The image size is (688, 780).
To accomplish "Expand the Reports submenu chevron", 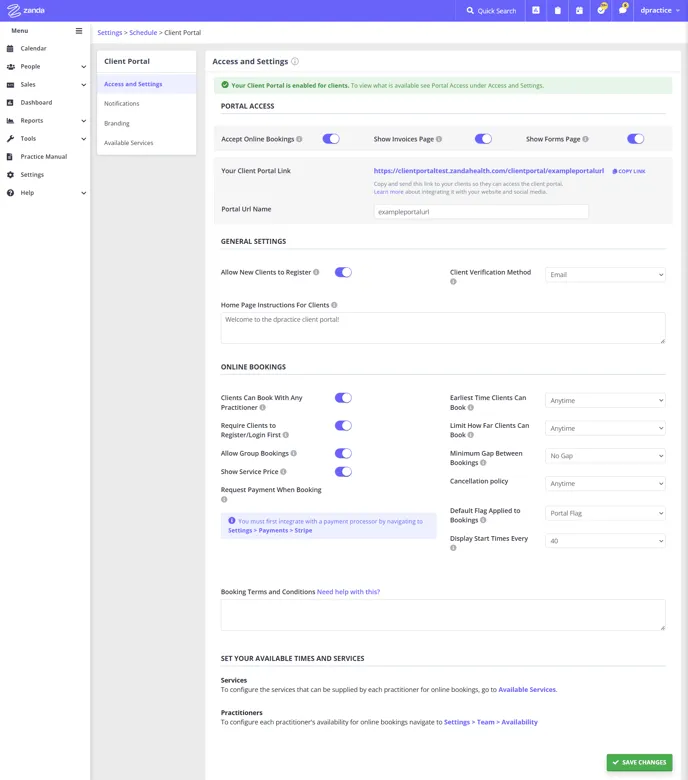I will click(84, 120).
